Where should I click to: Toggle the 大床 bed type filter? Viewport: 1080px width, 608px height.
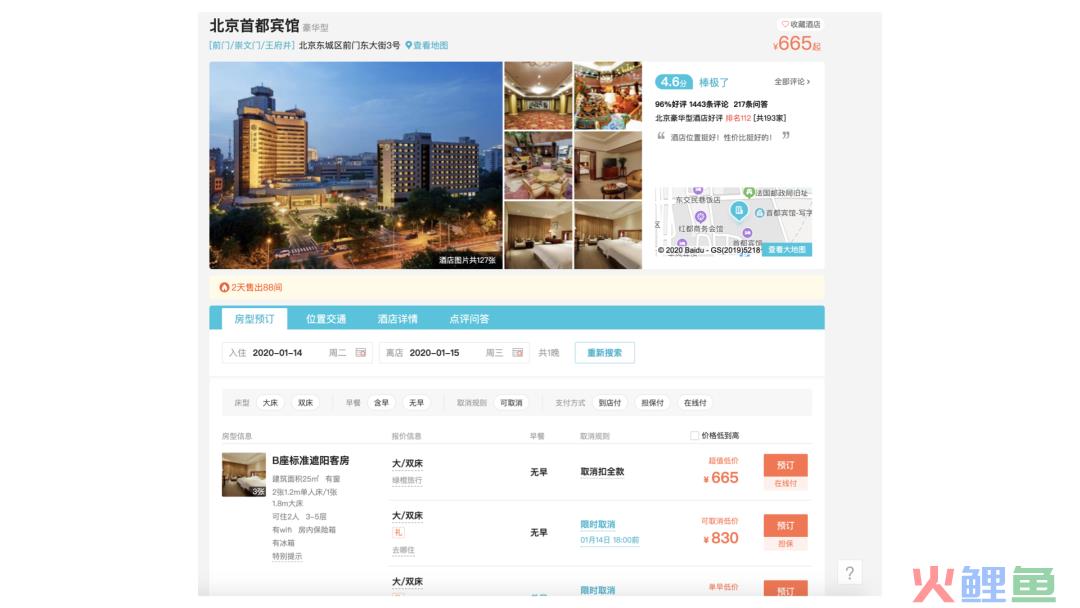point(270,403)
